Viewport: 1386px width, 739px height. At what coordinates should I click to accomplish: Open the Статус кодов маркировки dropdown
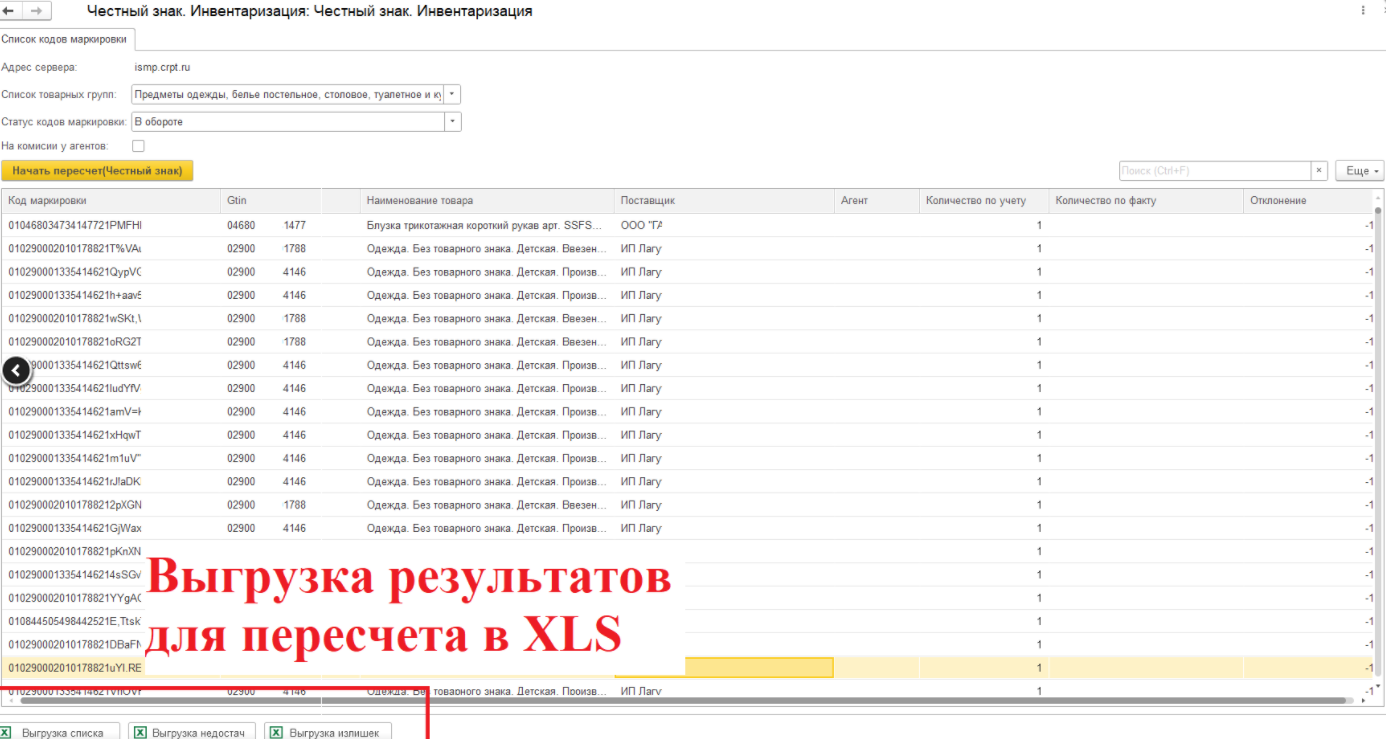pos(451,121)
